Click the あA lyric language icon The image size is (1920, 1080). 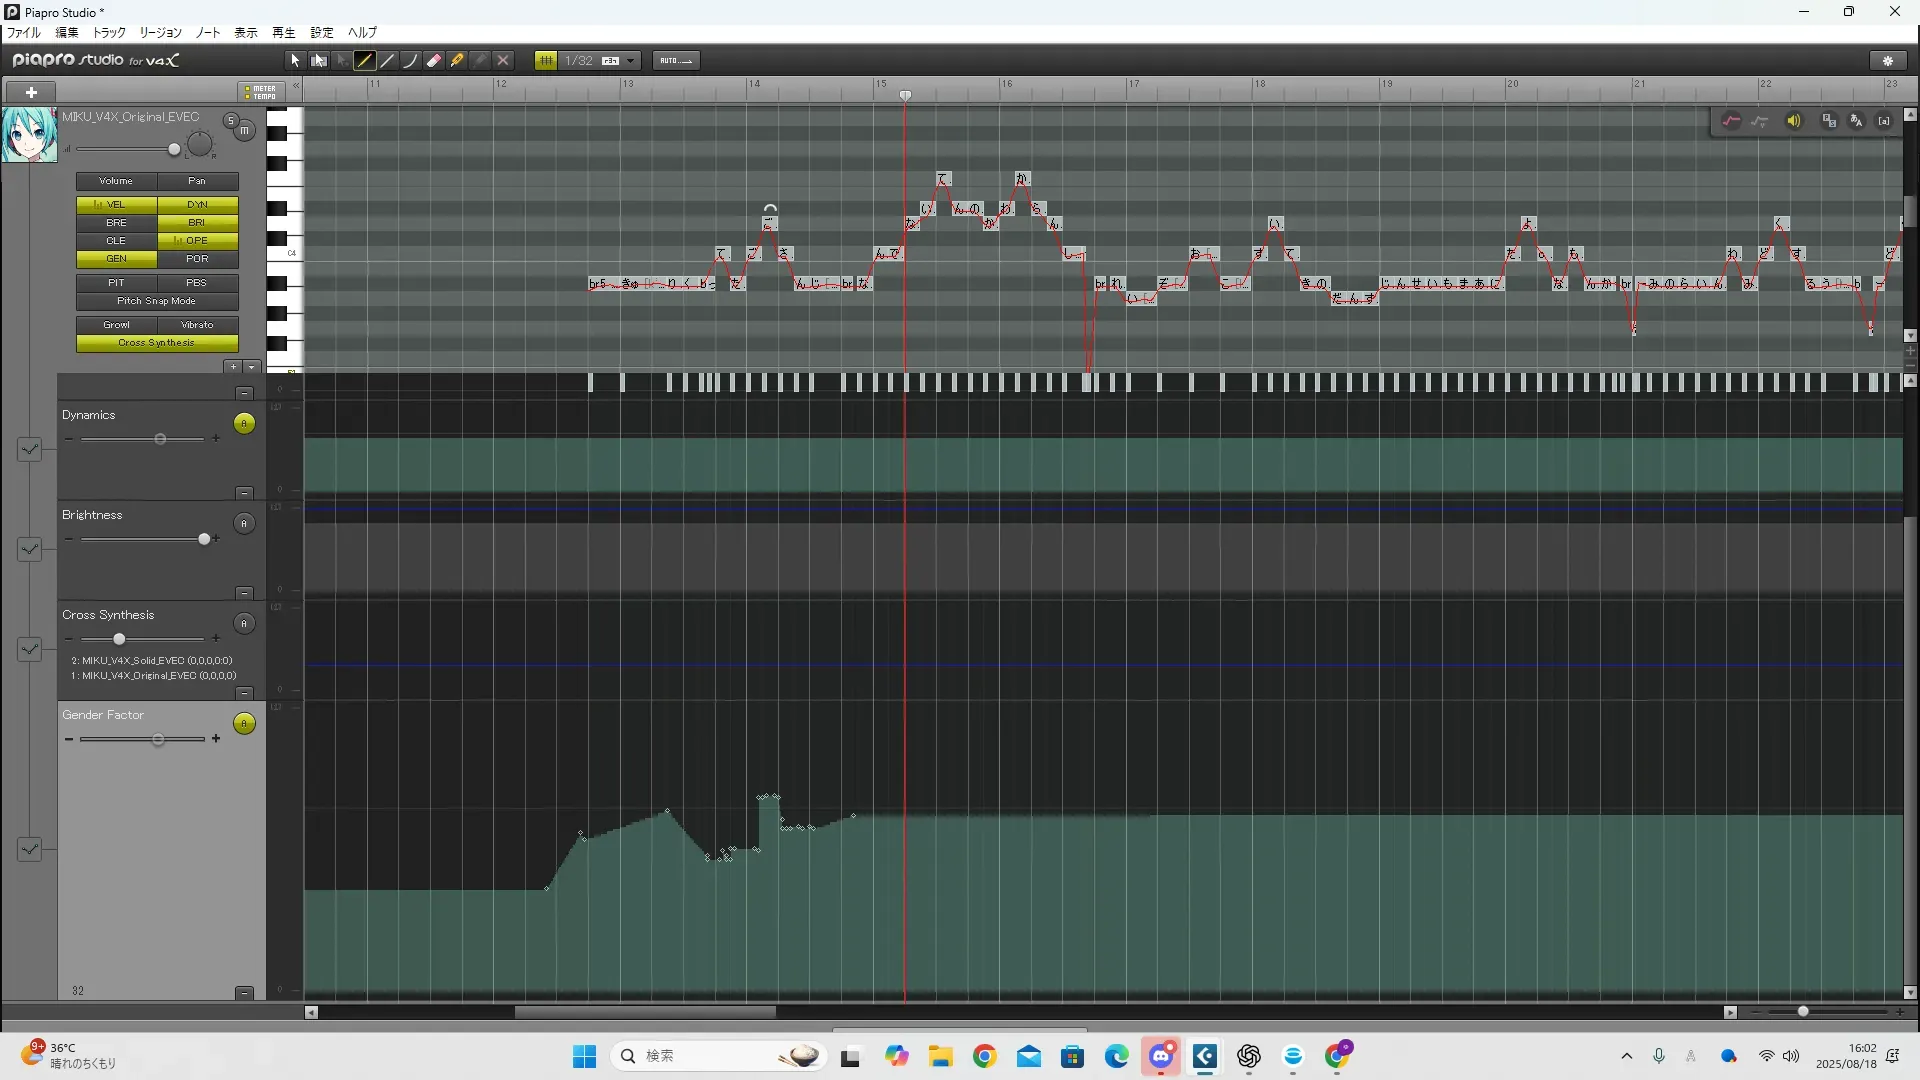click(x=1857, y=121)
